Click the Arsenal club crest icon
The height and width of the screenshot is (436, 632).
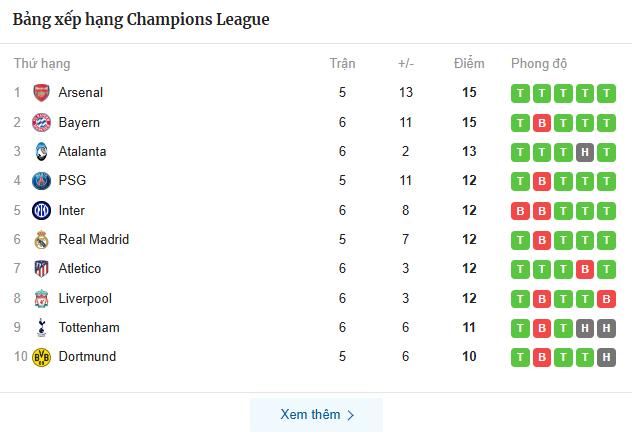pyautogui.click(x=41, y=93)
